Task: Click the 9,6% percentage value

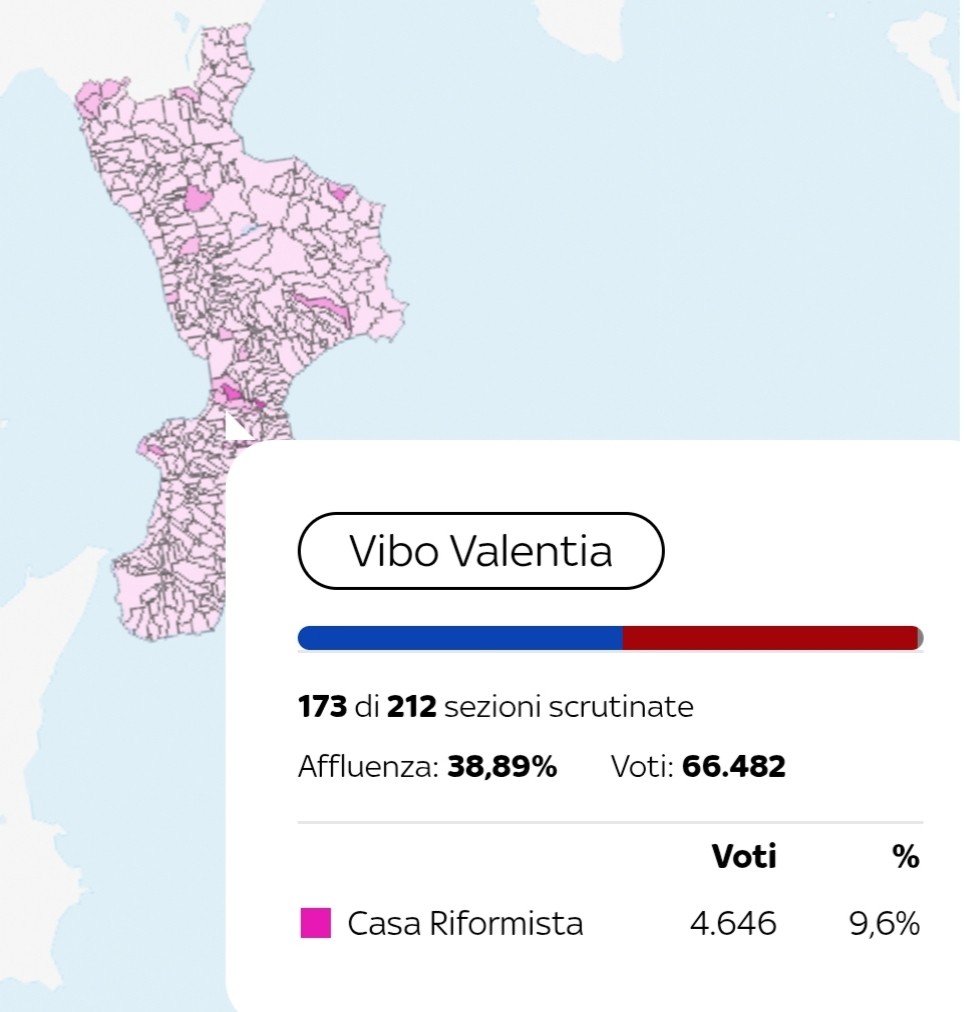Action: tap(884, 923)
